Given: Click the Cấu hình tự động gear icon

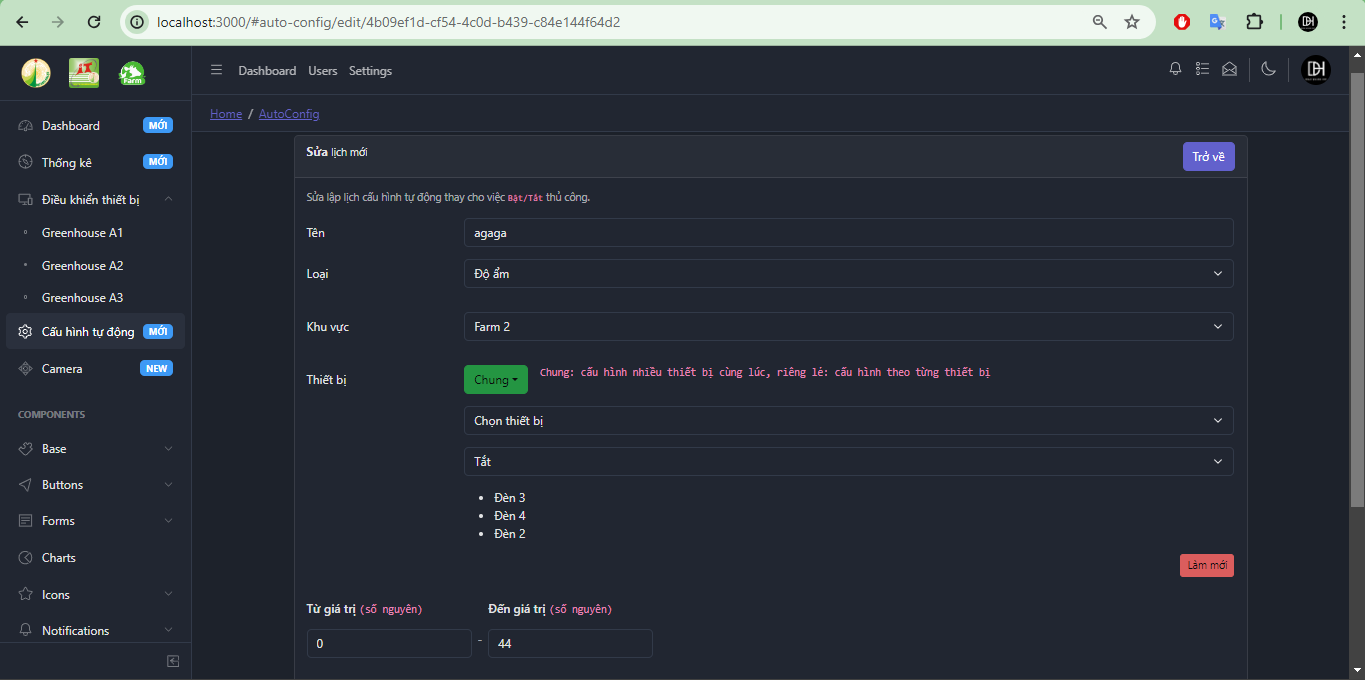Looking at the screenshot, I should (x=26, y=331).
